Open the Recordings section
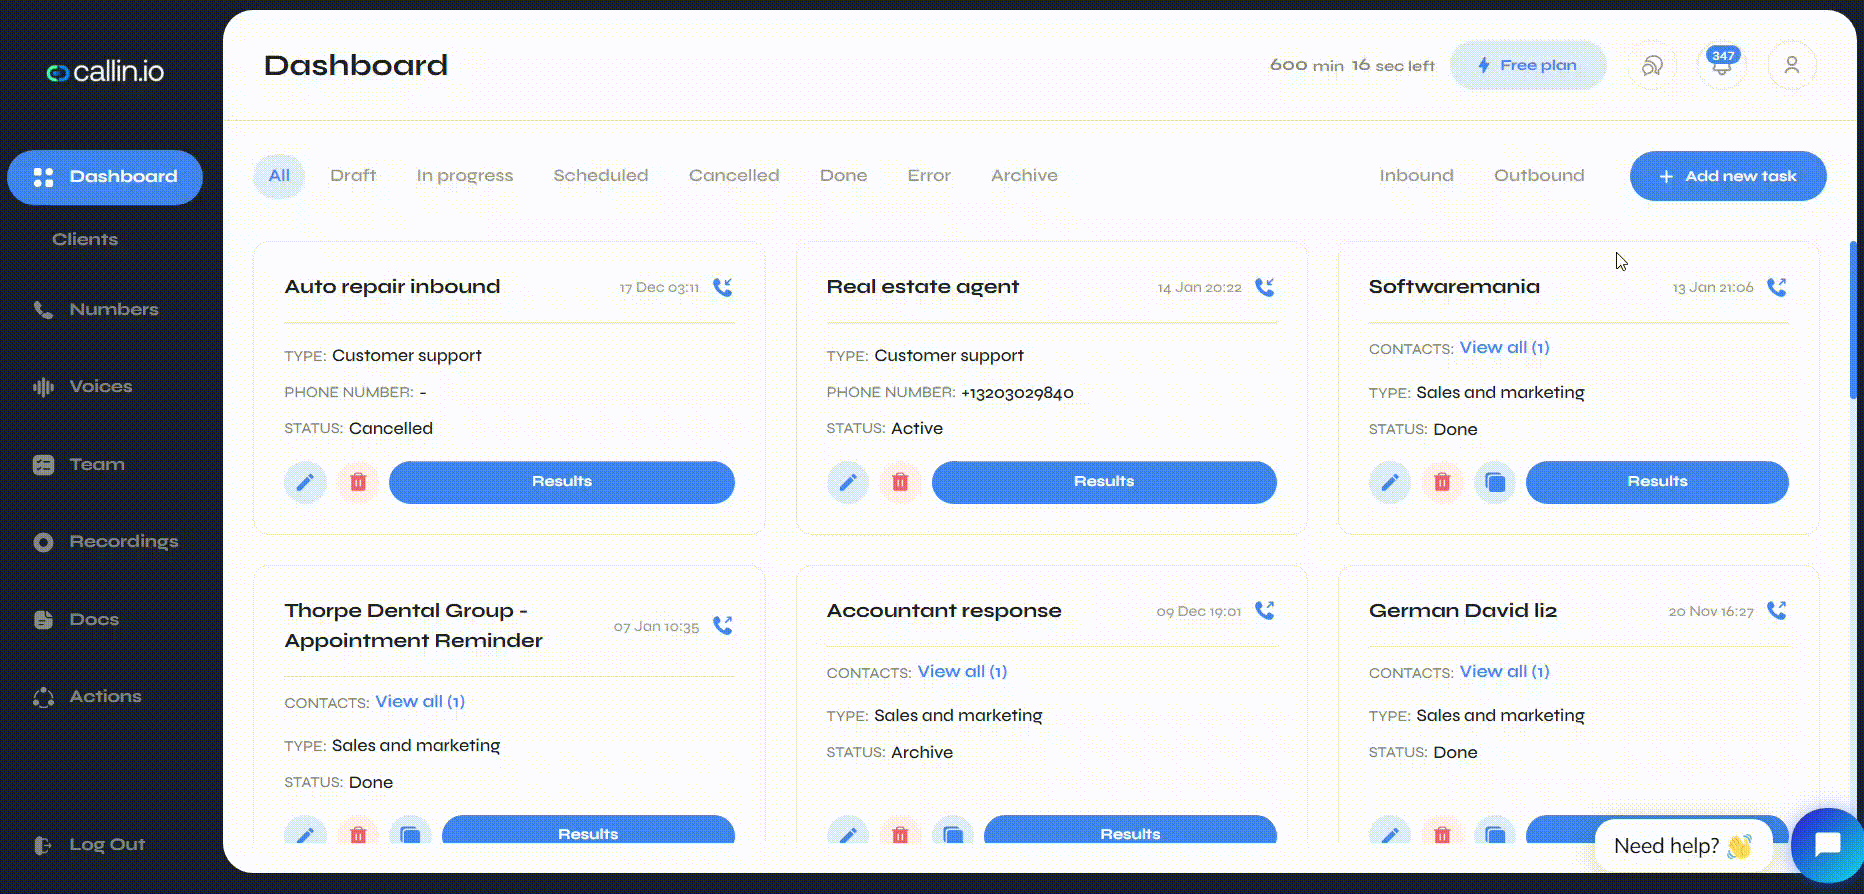Viewport: 1864px width, 894px height. [x=106, y=541]
